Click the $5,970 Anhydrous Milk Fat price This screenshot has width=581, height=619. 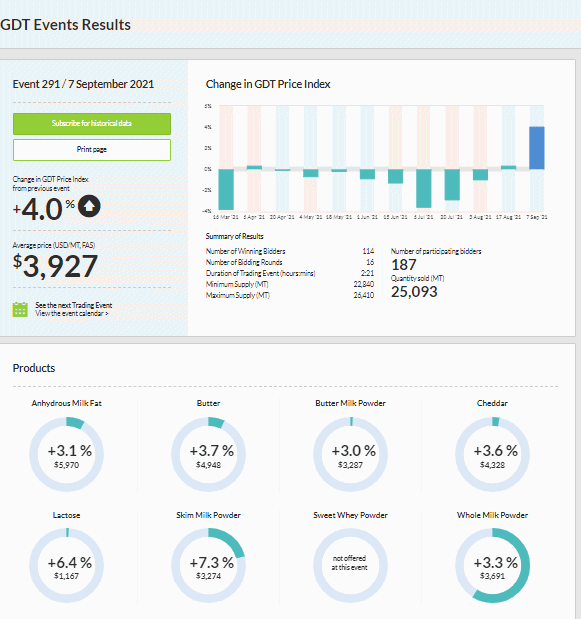coord(67,465)
